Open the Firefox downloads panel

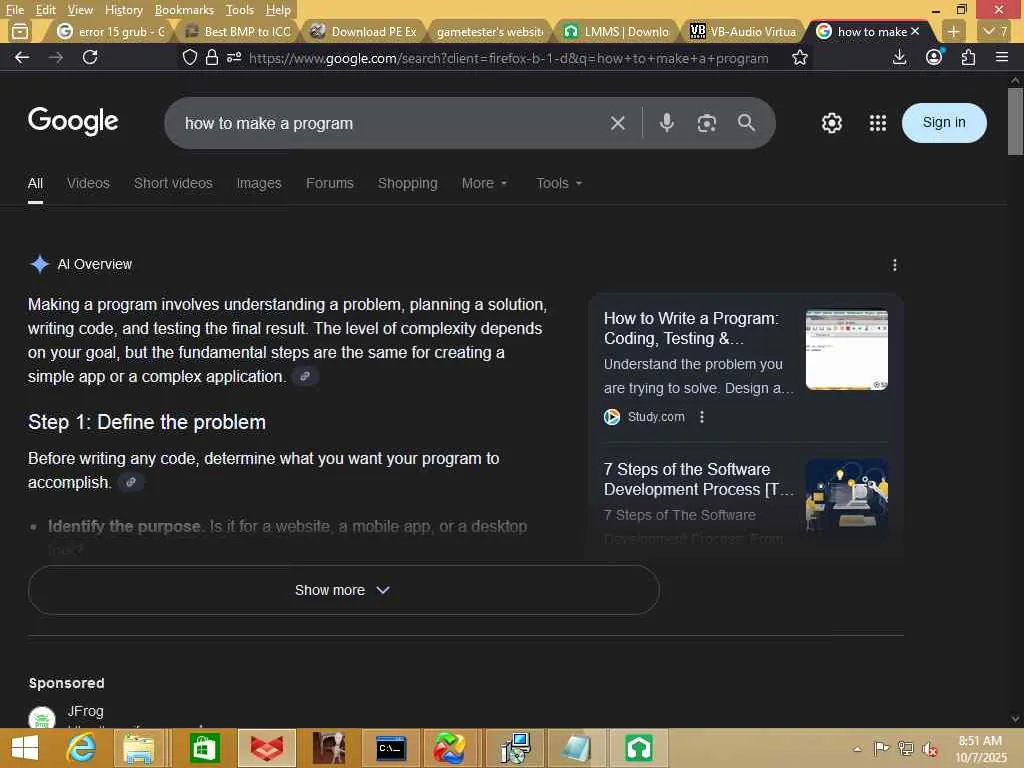899,57
